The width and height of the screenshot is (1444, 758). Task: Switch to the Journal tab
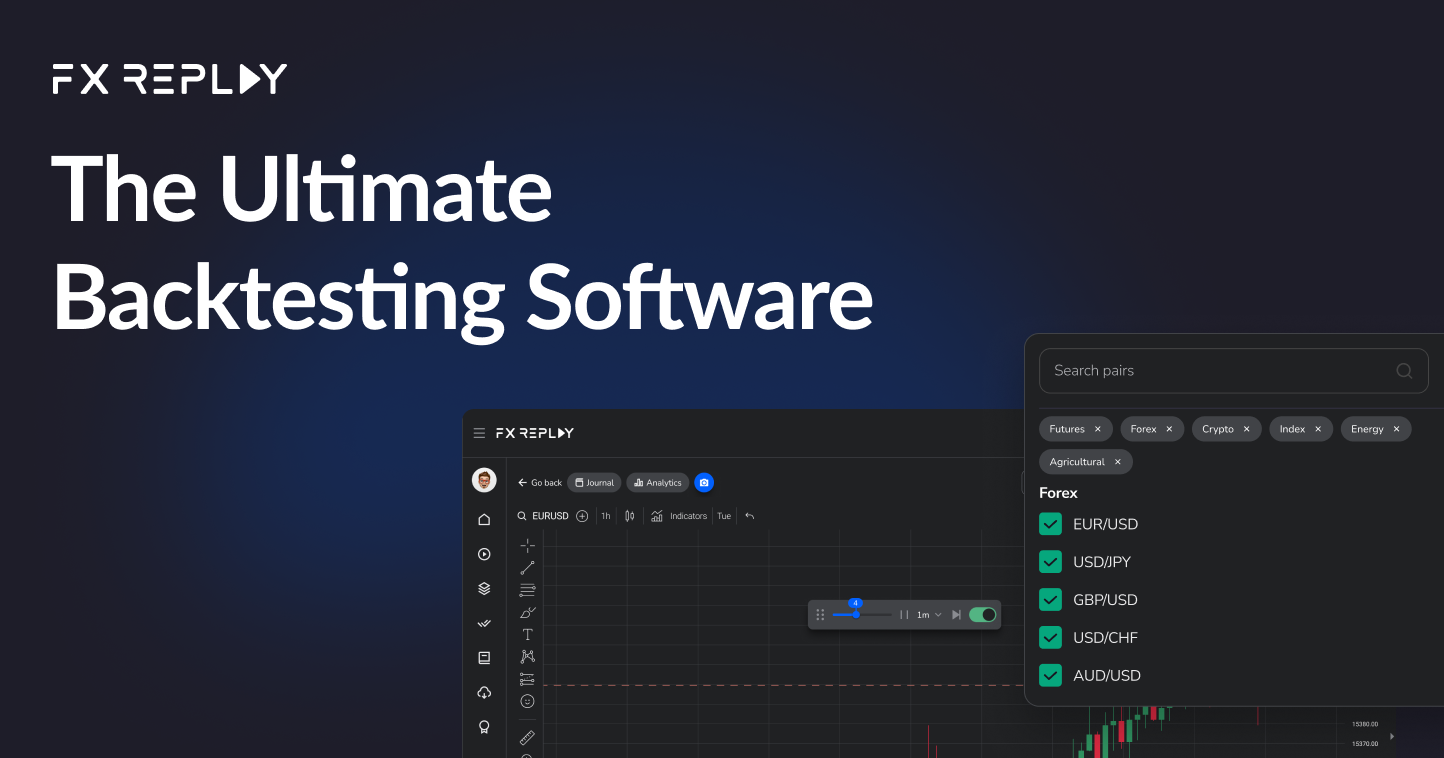[594, 482]
